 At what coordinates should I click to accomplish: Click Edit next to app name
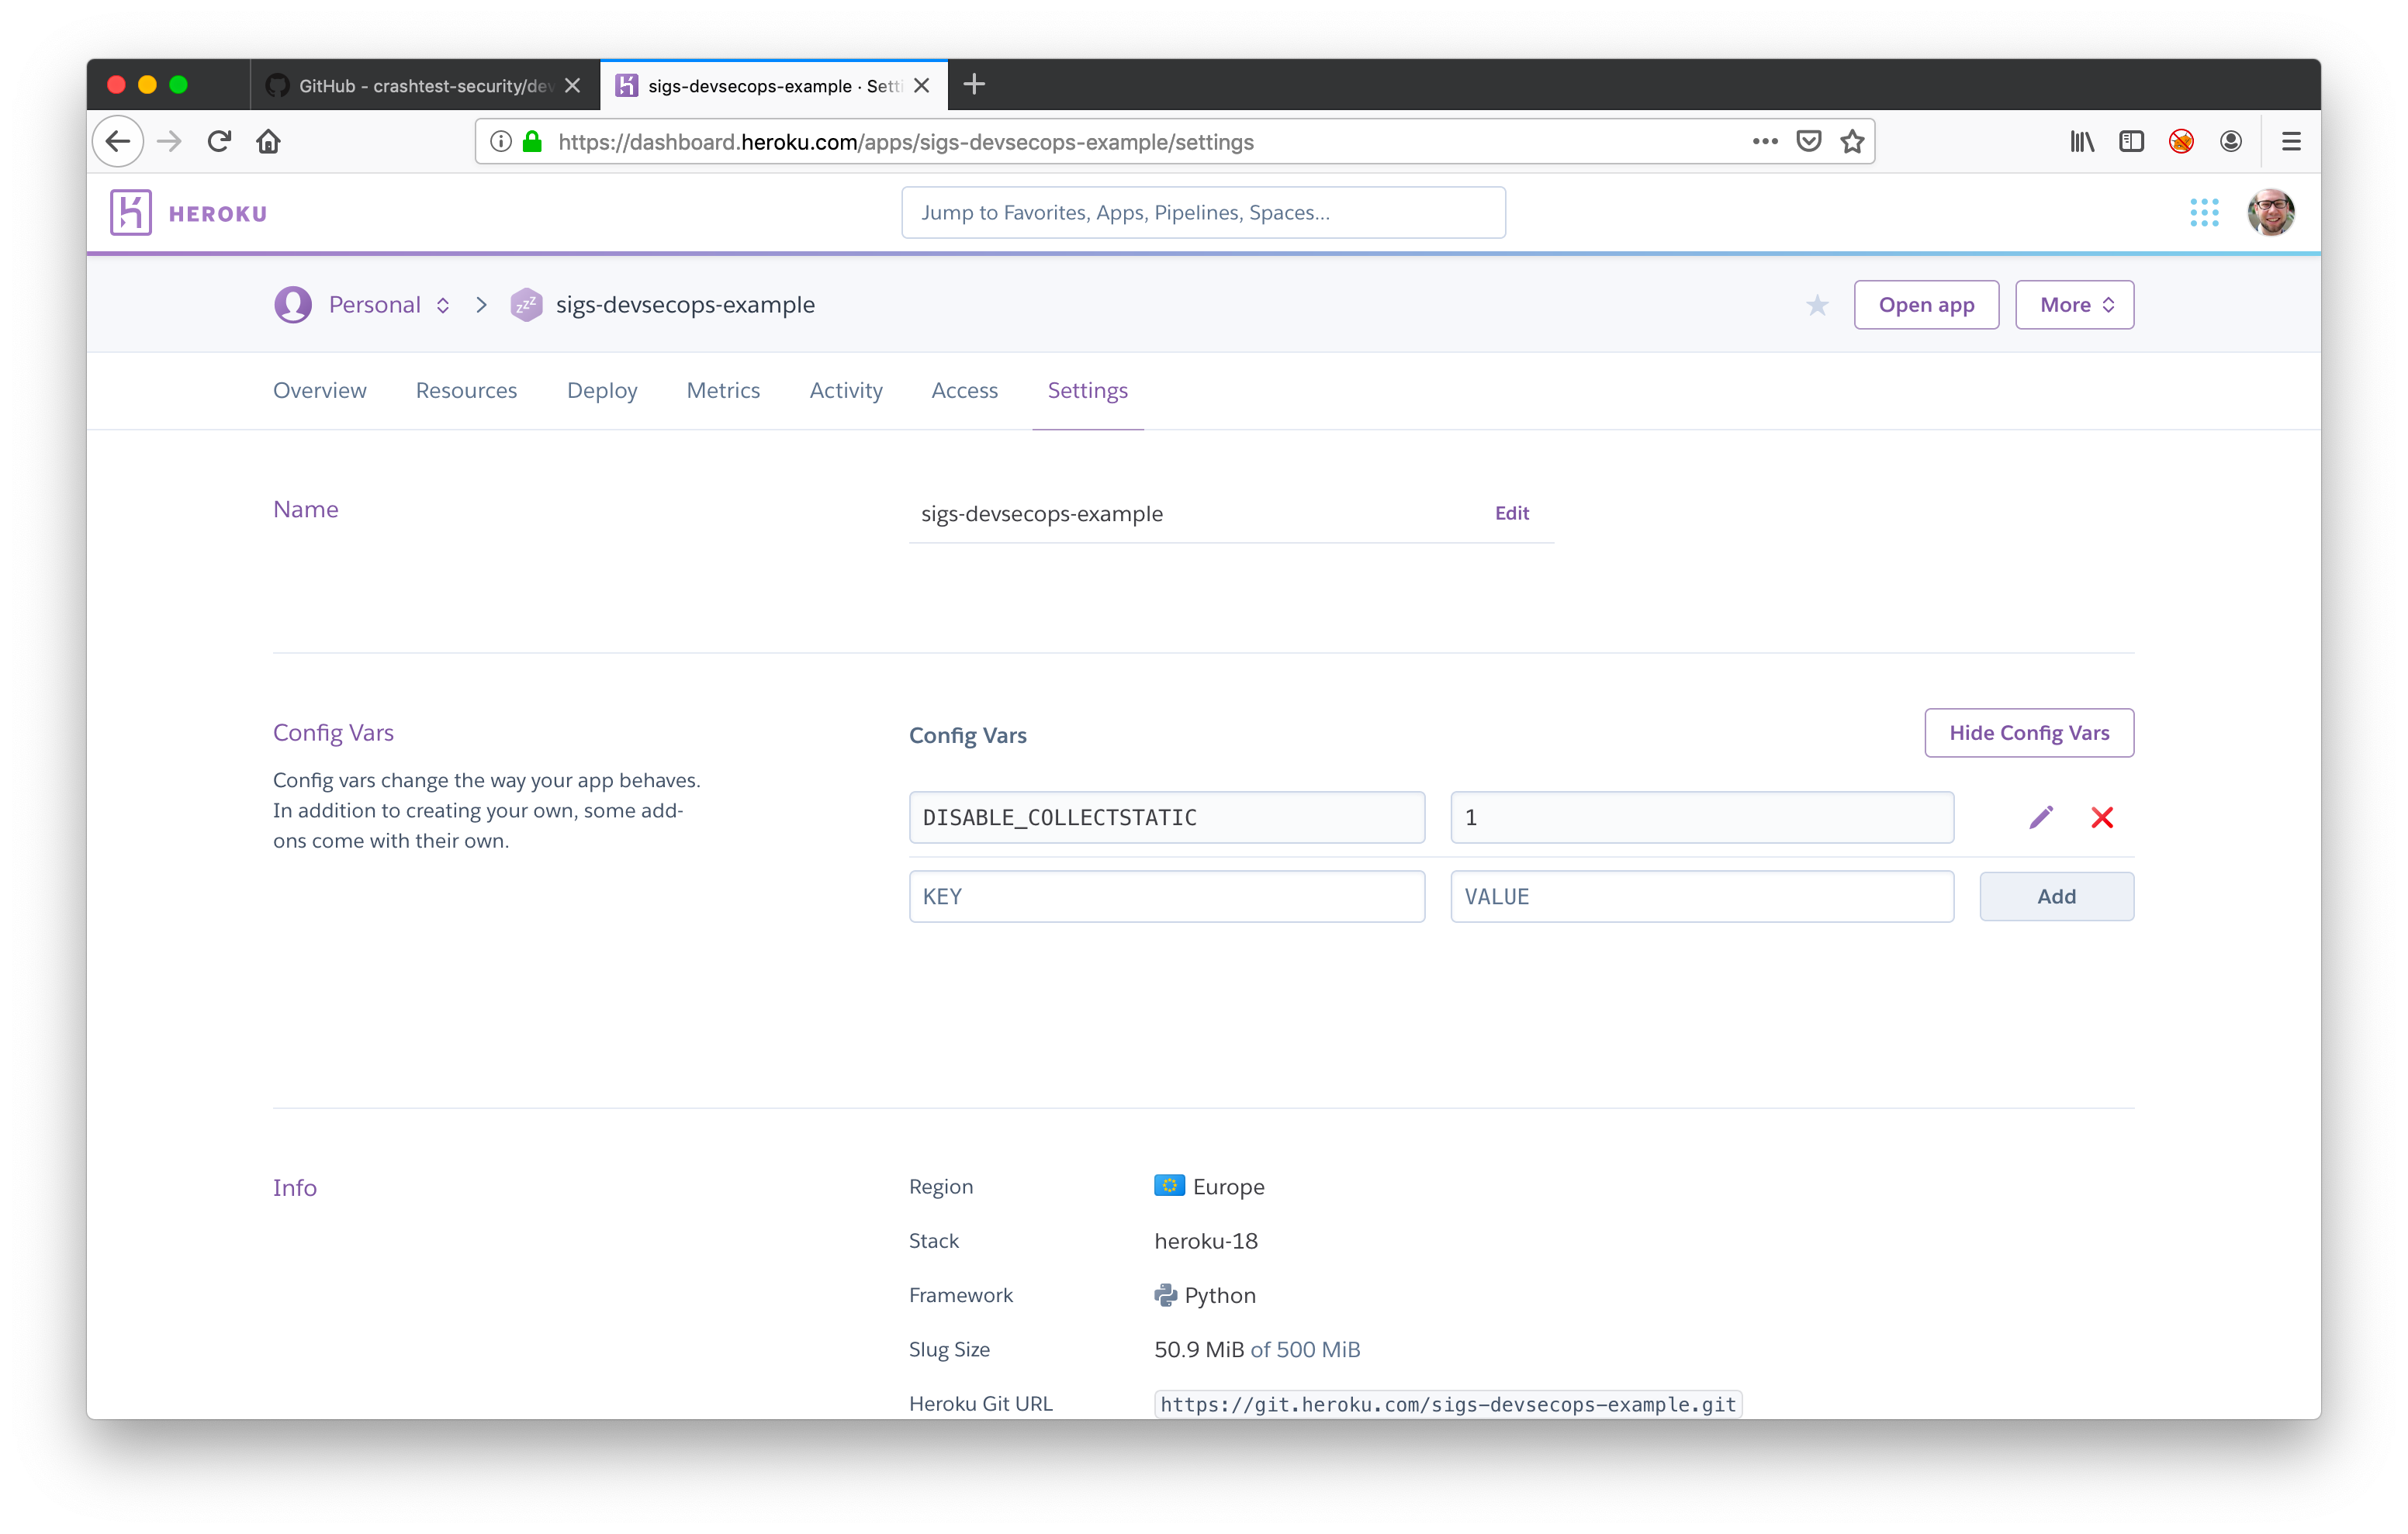tap(1511, 513)
